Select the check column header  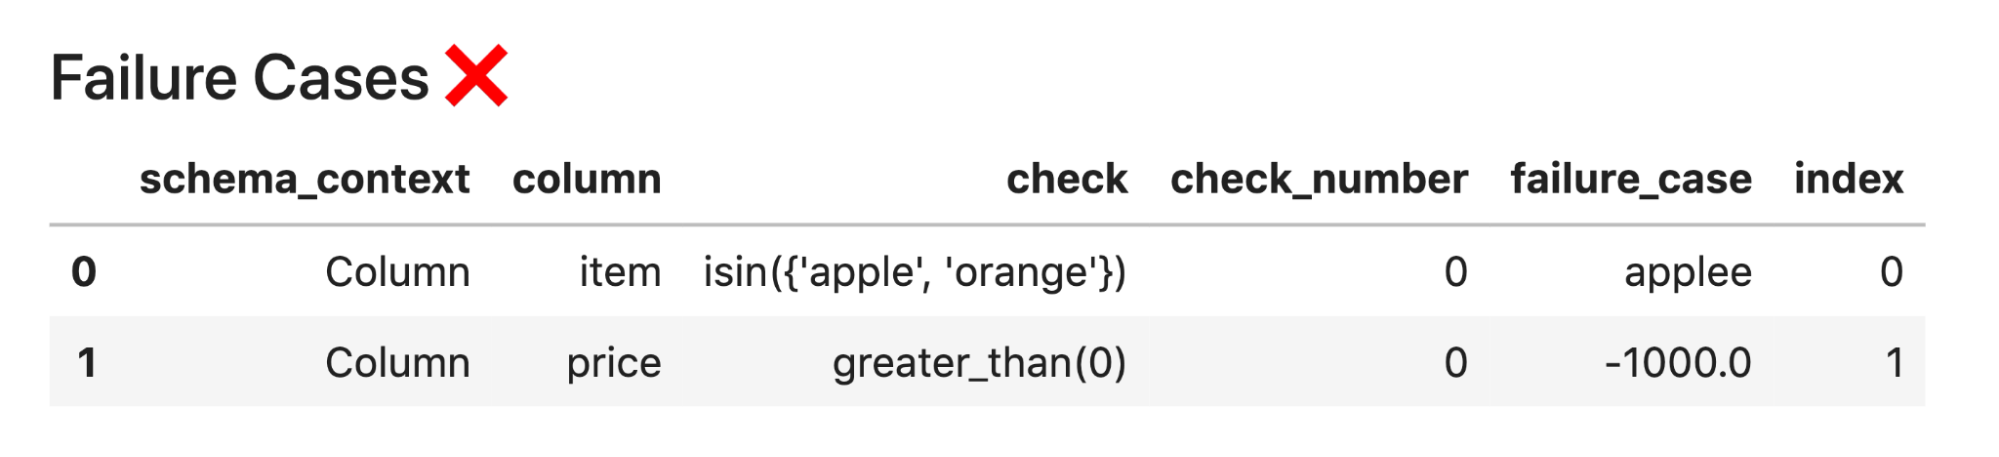tap(1067, 180)
